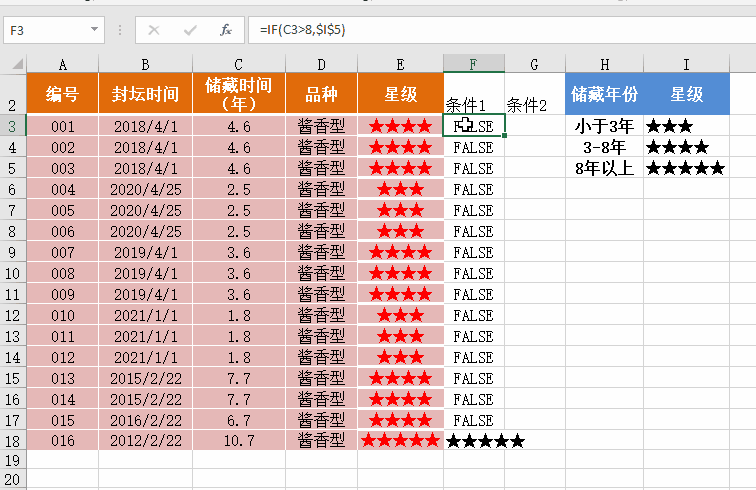Screen dimensions: 756x490
Task: Select storage time 1.8 in row 12
Action: pyautogui.click(x=239, y=315)
